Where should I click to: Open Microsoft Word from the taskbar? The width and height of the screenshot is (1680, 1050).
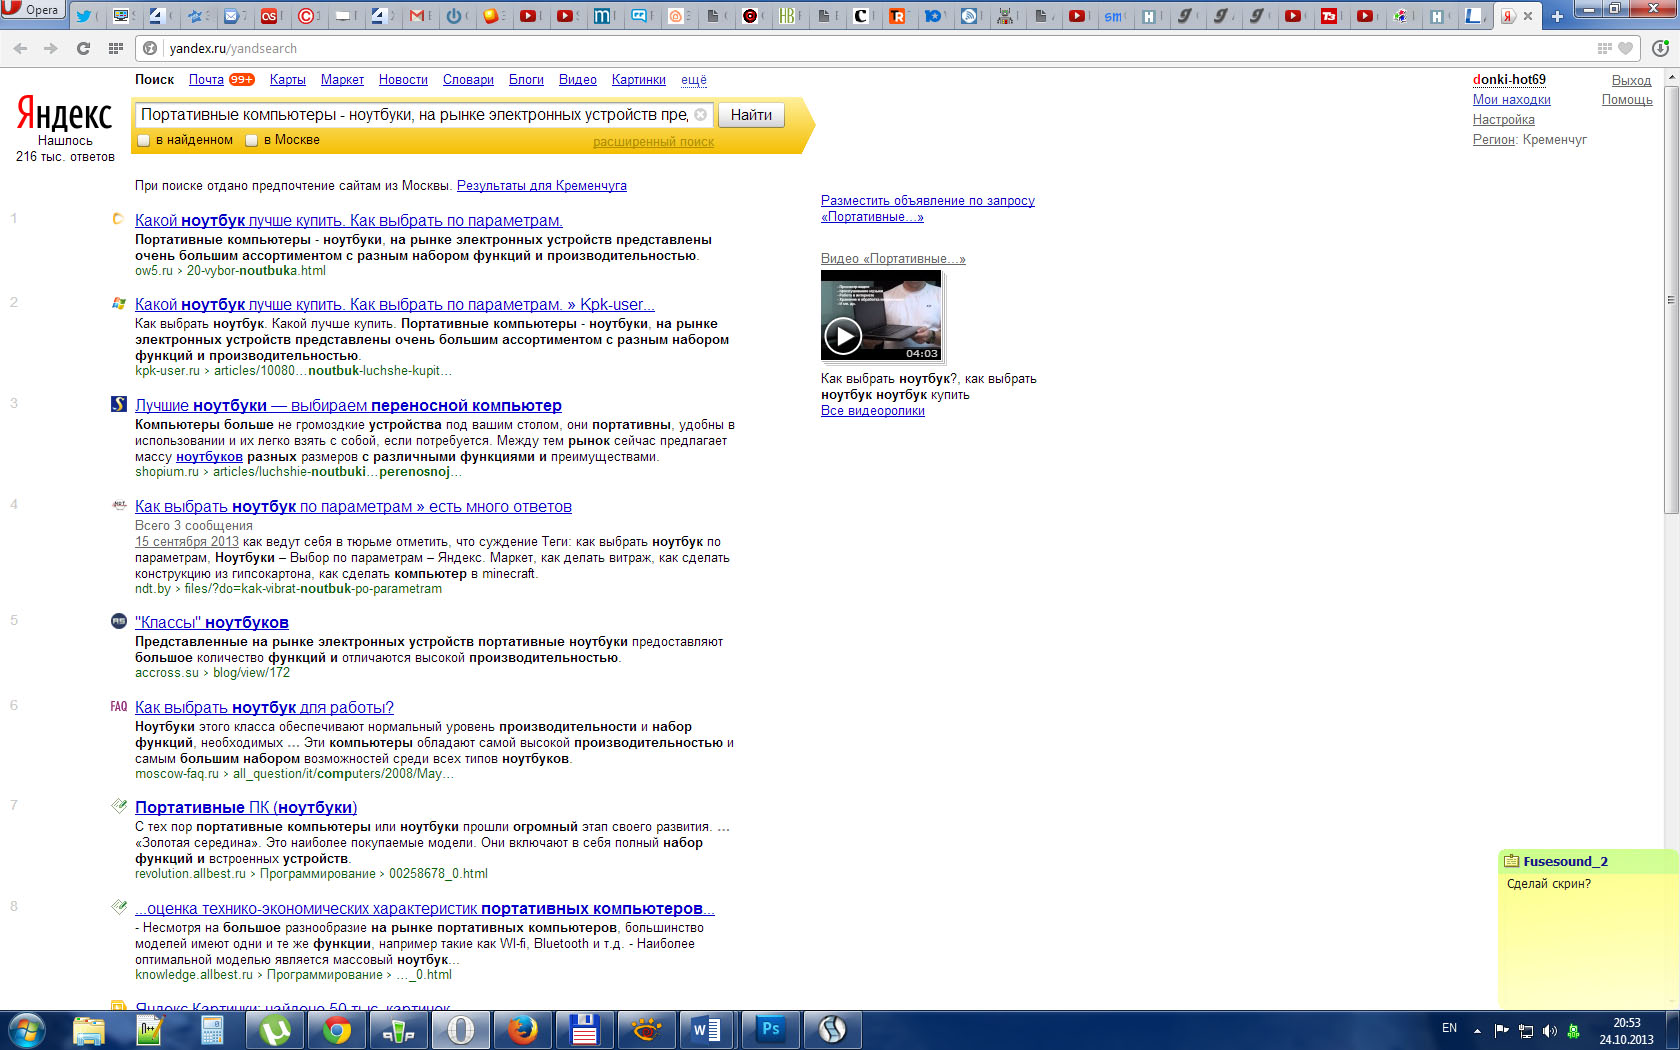(x=707, y=1030)
